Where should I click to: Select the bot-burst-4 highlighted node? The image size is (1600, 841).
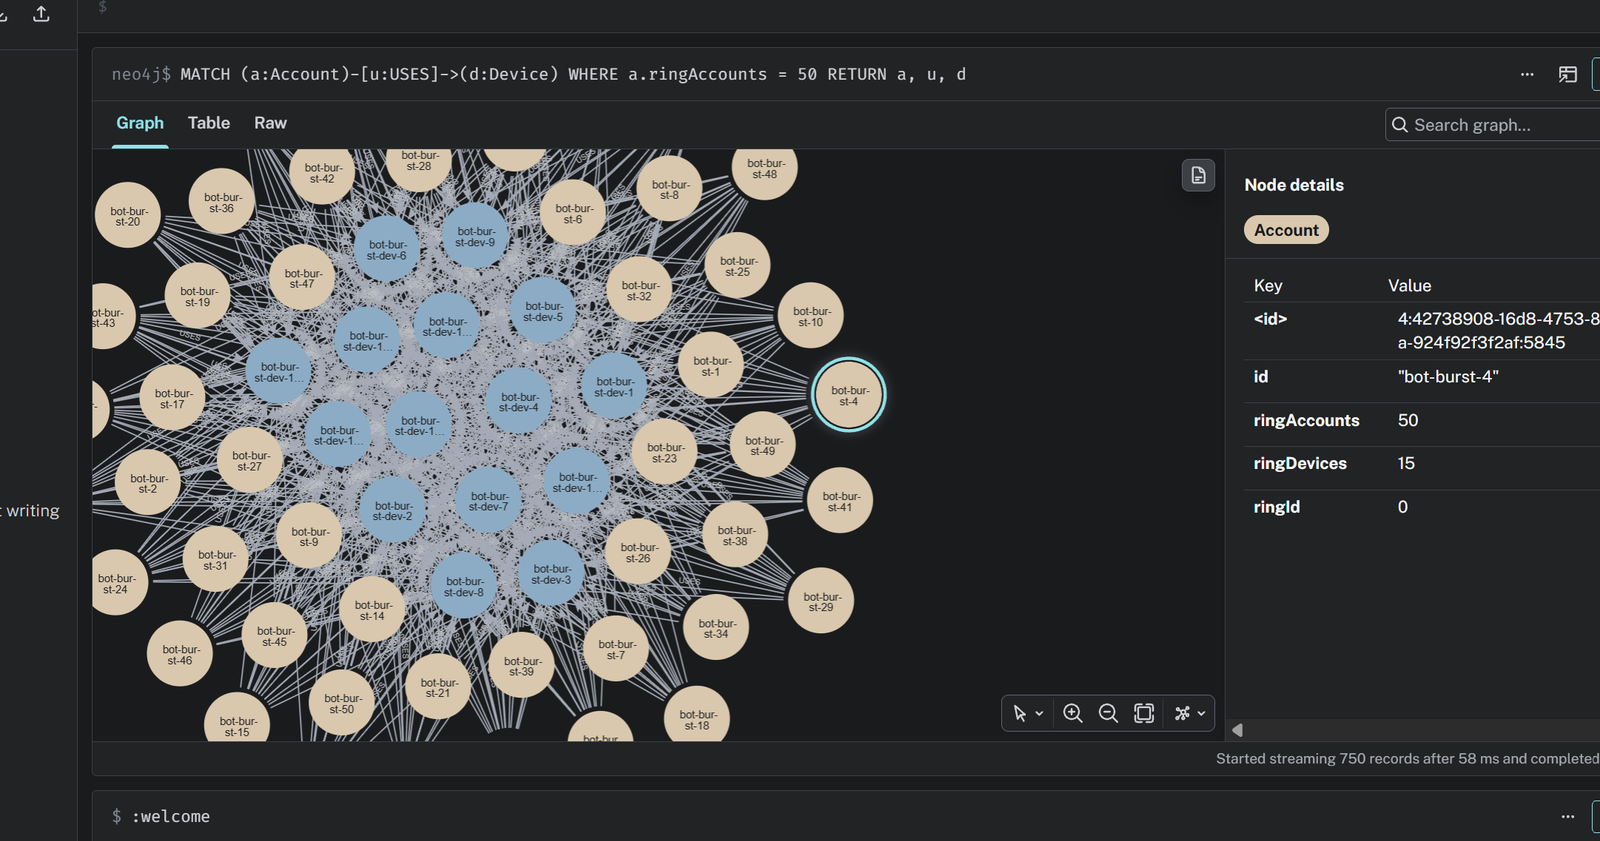[849, 395]
